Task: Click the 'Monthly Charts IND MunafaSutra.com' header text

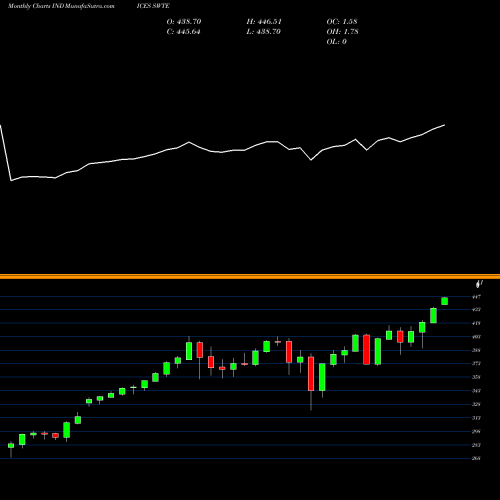Action: [61, 6]
